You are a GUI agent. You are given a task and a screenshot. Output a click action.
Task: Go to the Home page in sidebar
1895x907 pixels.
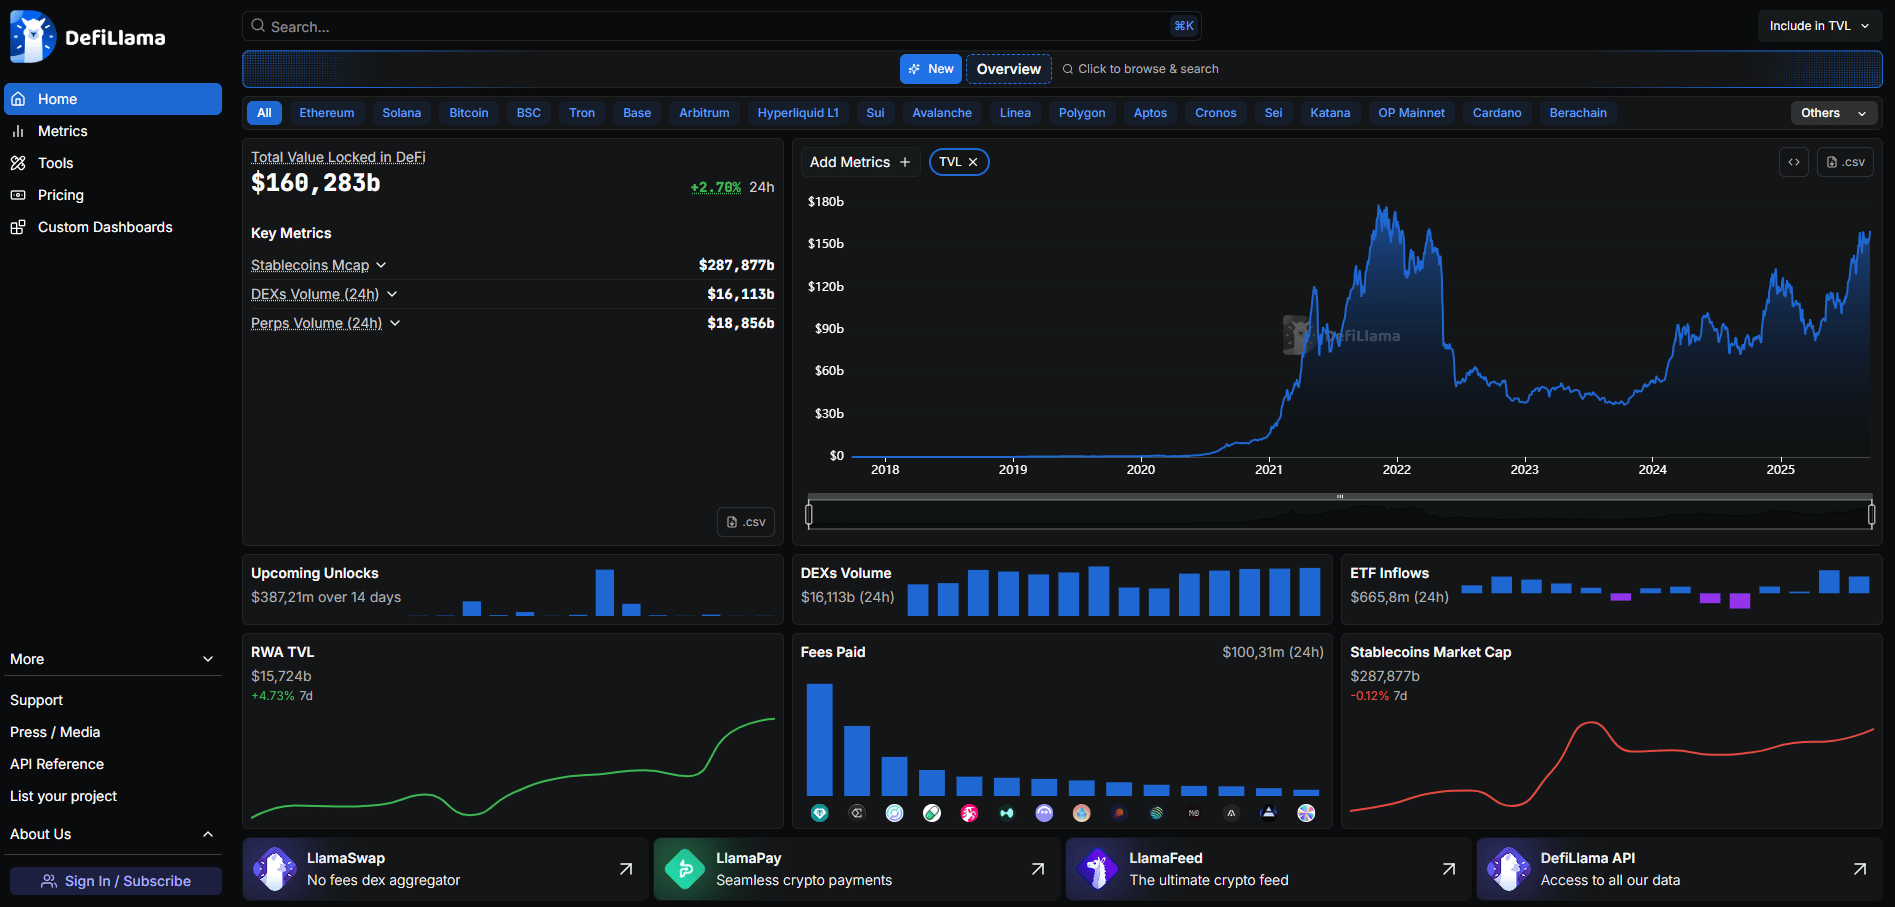113,99
